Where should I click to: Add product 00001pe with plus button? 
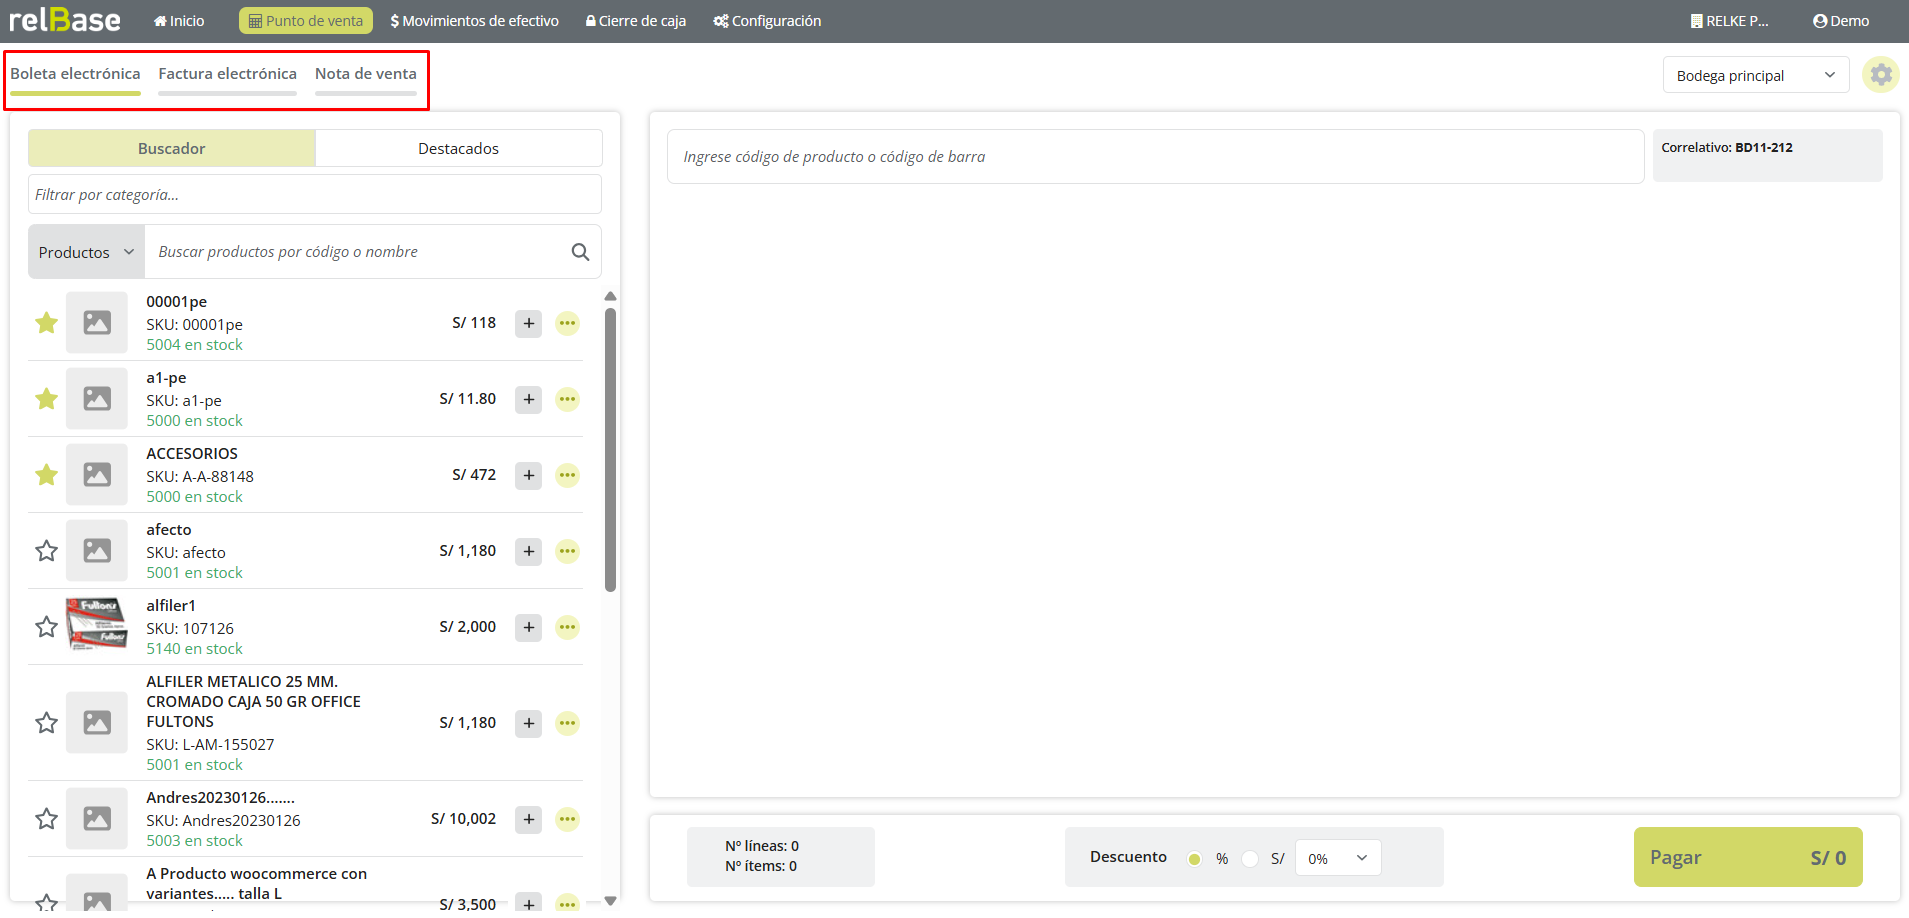click(x=528, y=323)
